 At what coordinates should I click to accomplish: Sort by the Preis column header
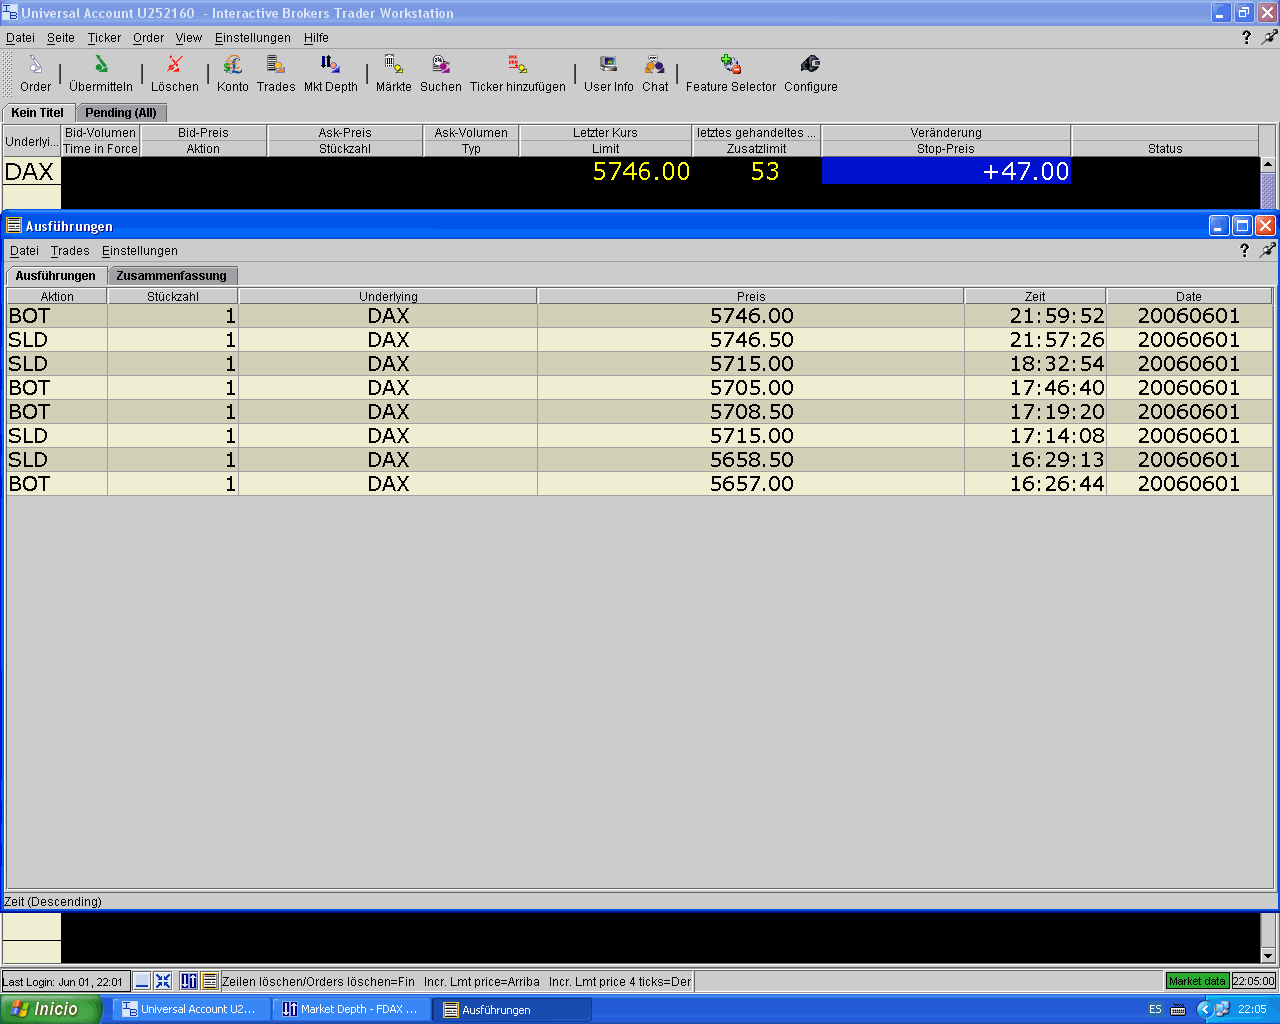(751, 296)
